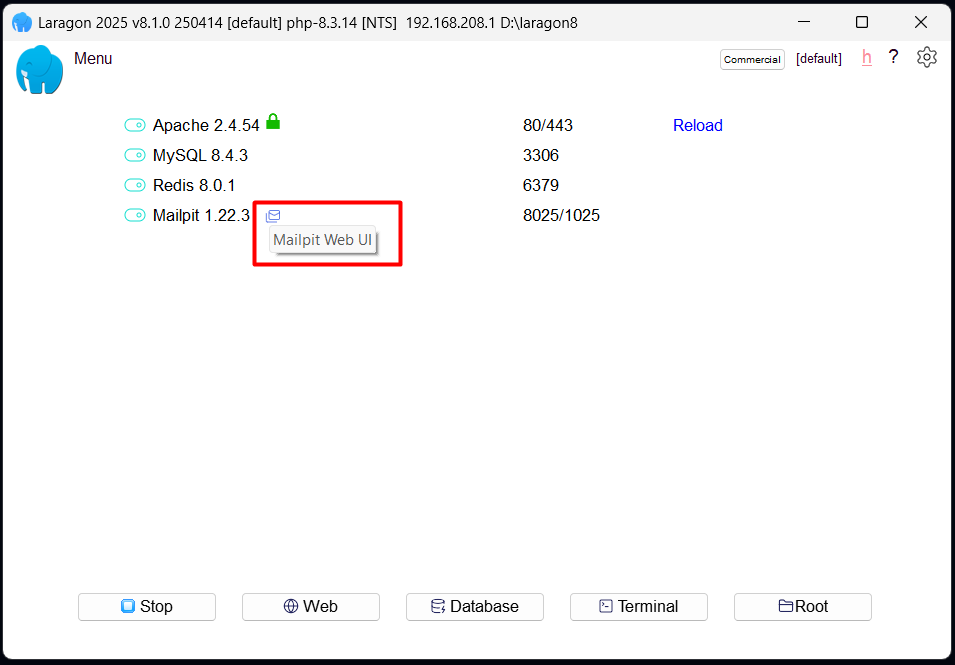
Task: Click the Laragon elephant logo
Action: tap(40, 70)
